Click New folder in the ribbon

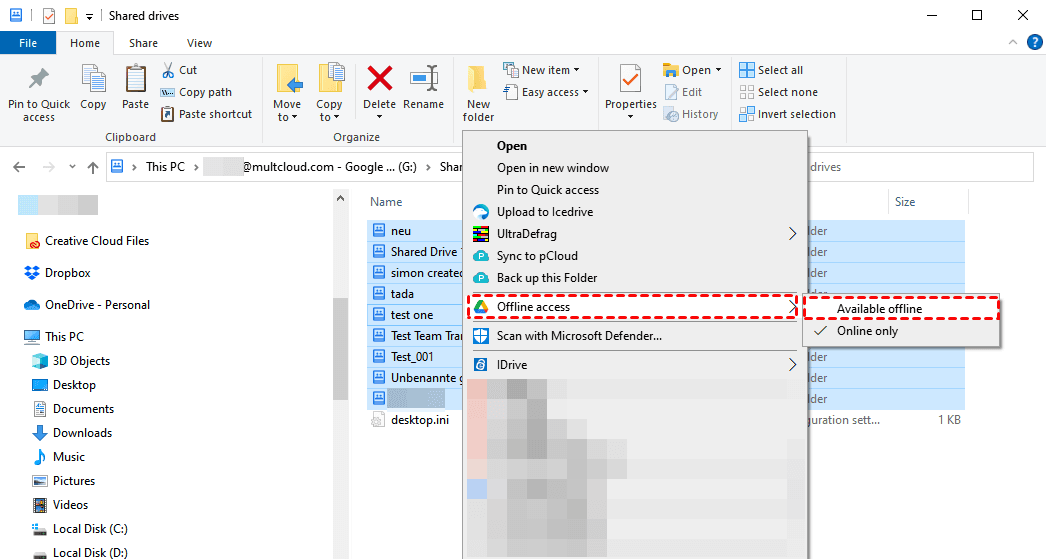478,94
